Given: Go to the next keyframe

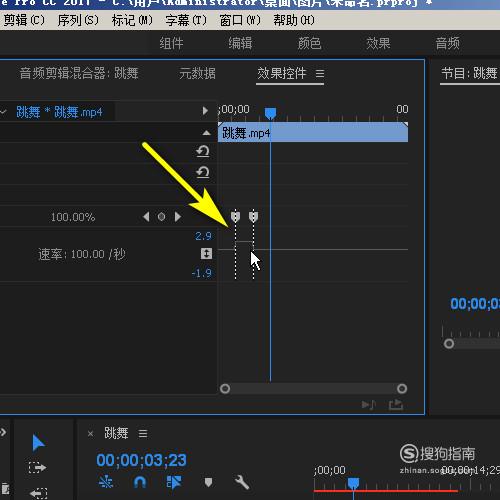Looking at the screenshot, I should tap(178, 217).
